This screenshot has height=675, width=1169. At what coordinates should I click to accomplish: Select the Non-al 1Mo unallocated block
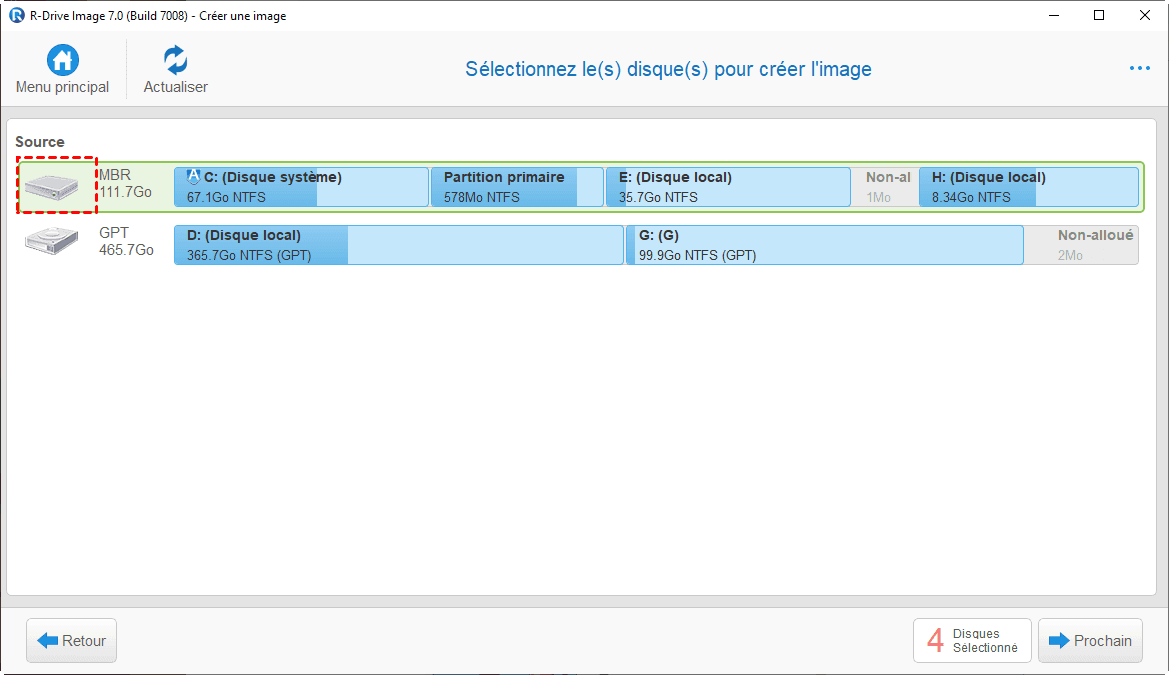(885, 186)
